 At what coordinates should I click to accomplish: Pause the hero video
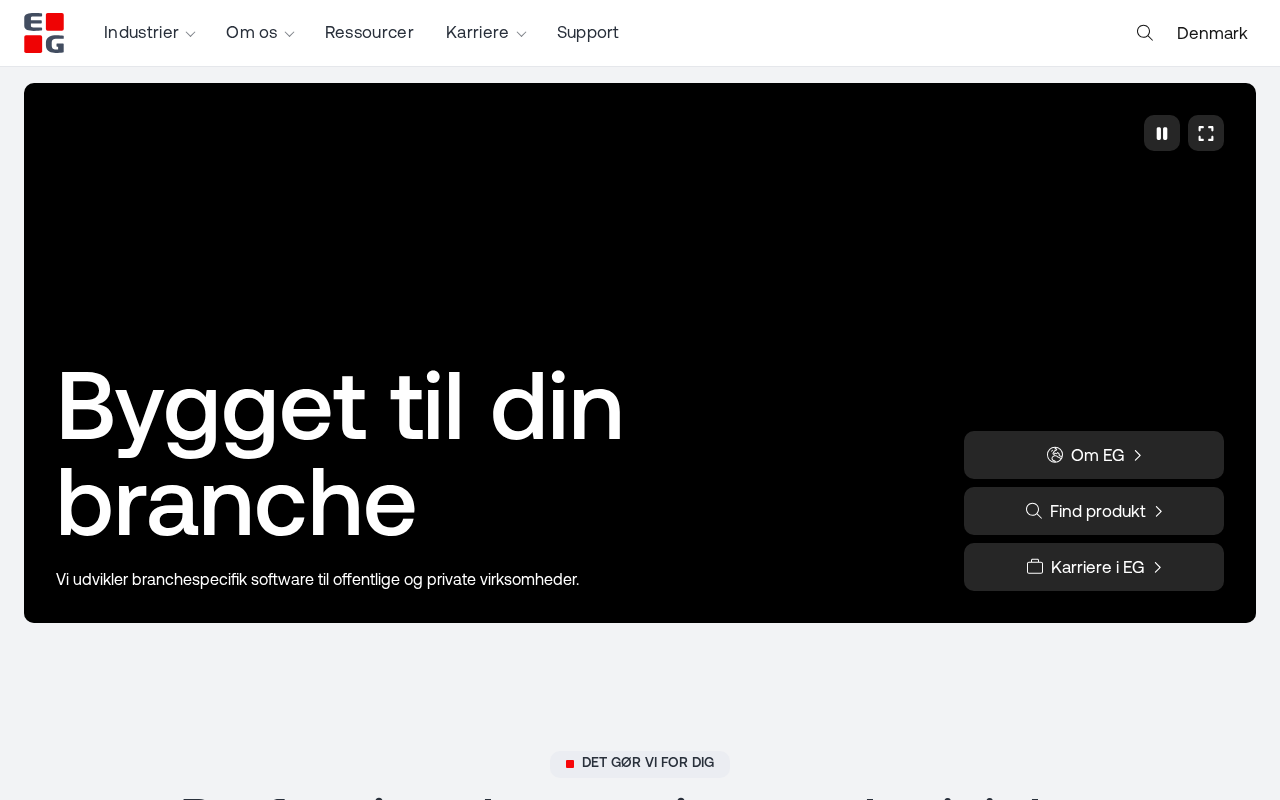point(1162,133)
